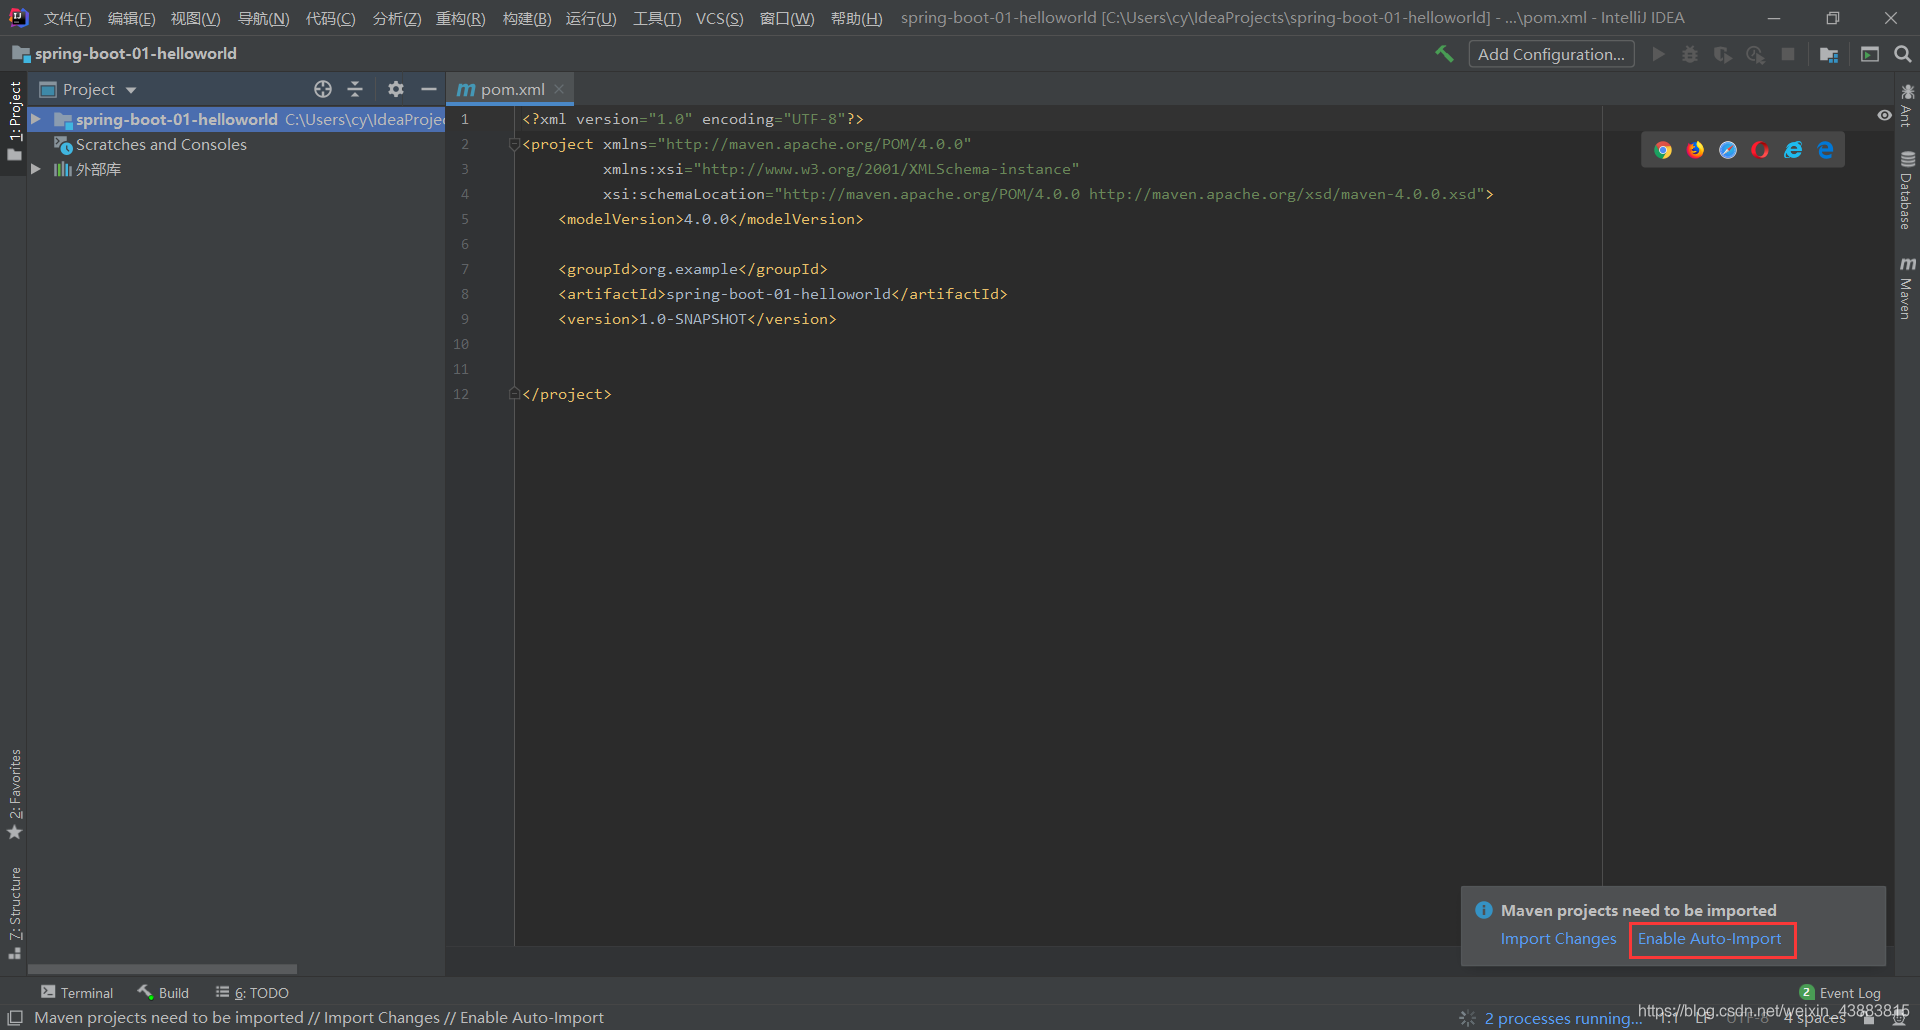Image resolution: width=1920 pixels, height=1030 pixels.
Task: Expand the 外部库 external libraries node
Action: 36,169
